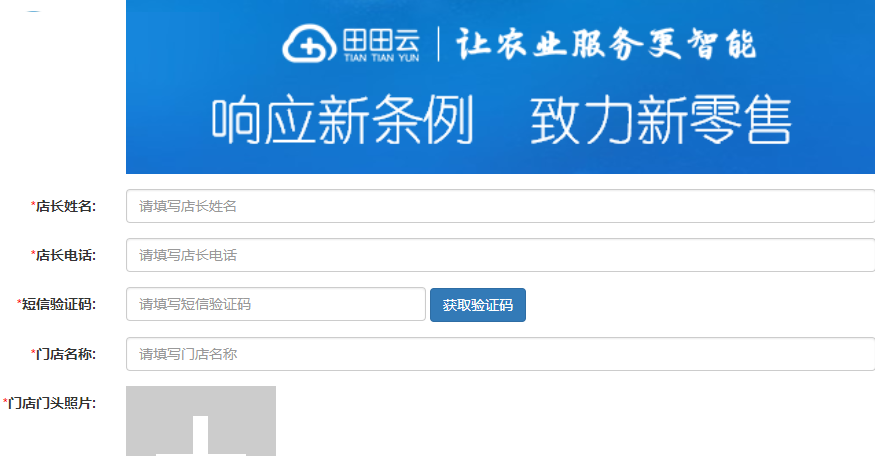Focus the 店长姓名 input field
This screenshot has width=875, height=456.
500,206
